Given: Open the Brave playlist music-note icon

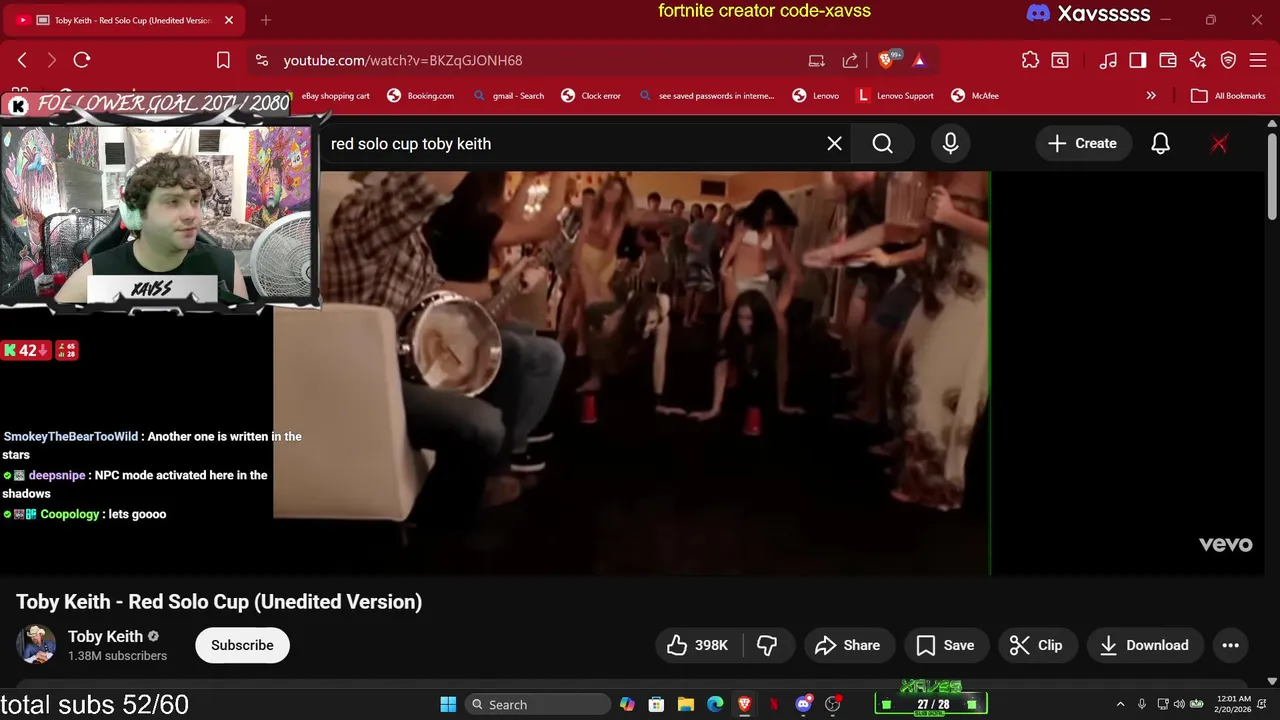Looking at the screenshot, I should point(1107,60).
